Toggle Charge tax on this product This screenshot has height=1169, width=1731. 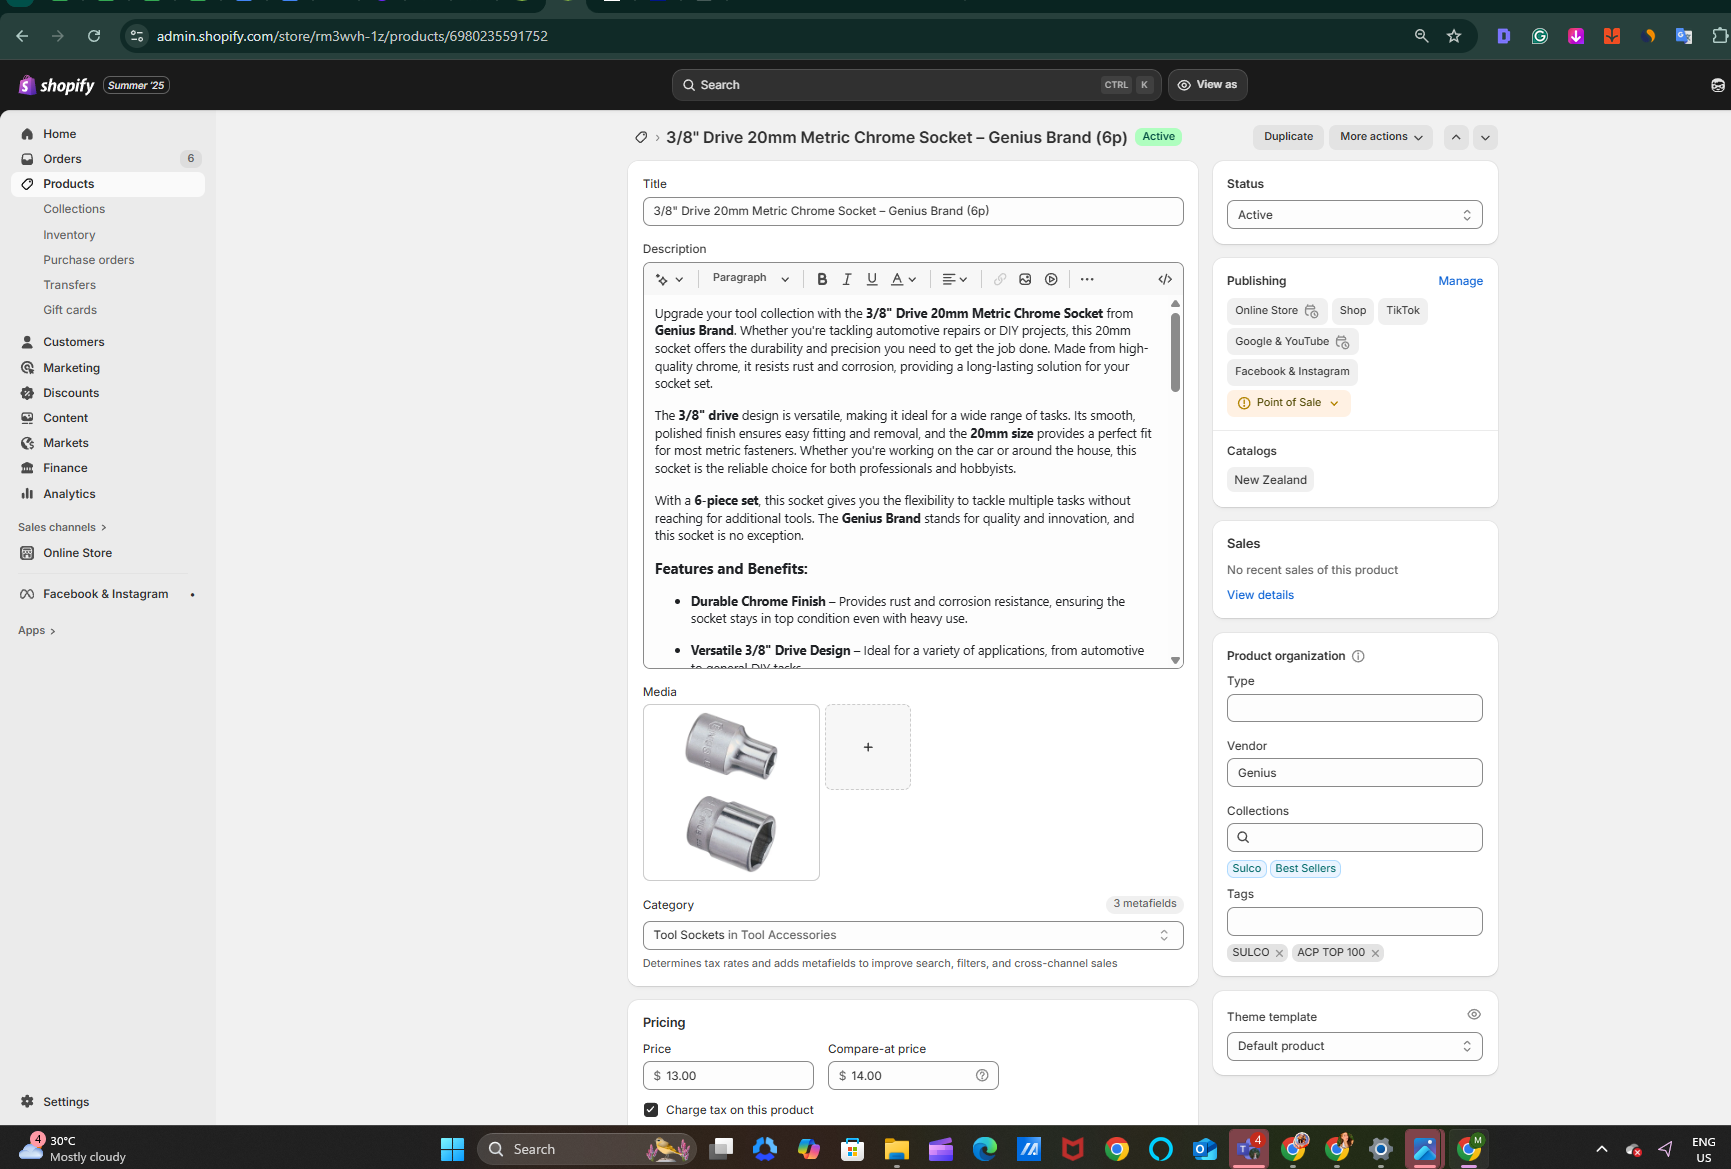pos(651,1110)
